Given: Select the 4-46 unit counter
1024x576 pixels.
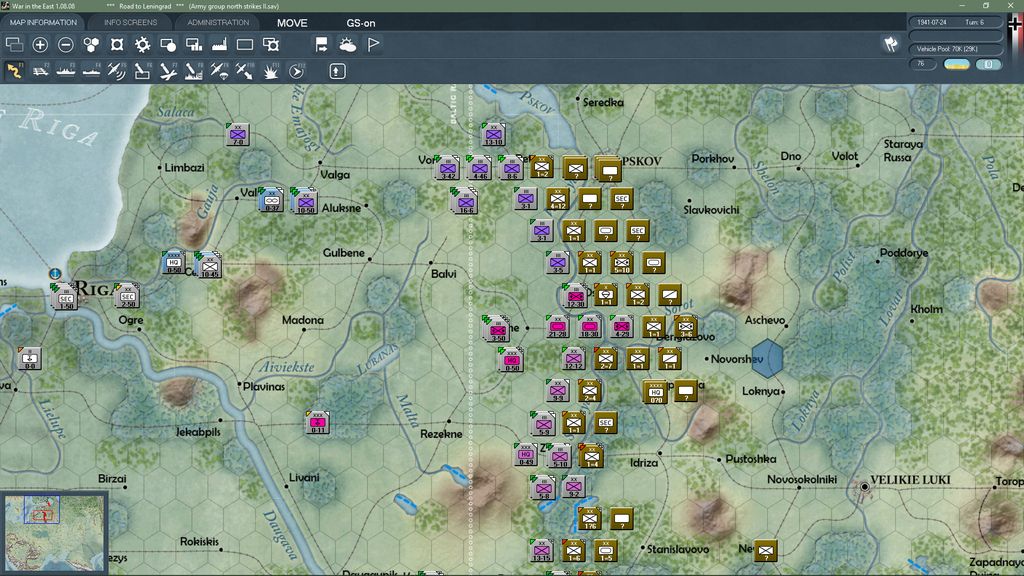Looking at the screenshot, I should pos(479,168).
